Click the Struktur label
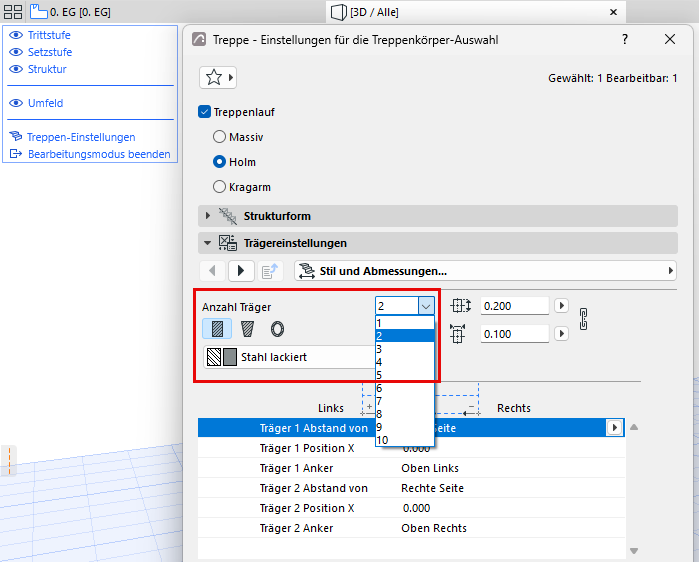699x562 pixels. (47, 69)
